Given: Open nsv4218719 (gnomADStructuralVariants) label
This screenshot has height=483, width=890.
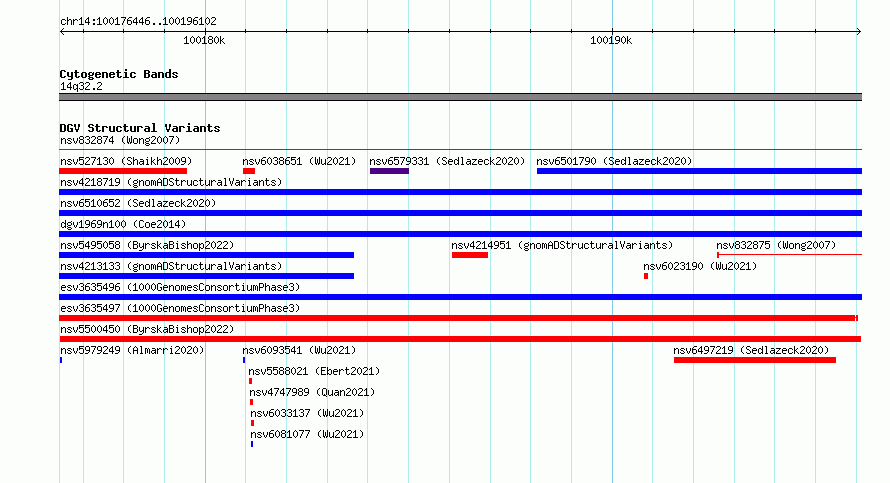Looking at the screenshot, I should 171,182.
